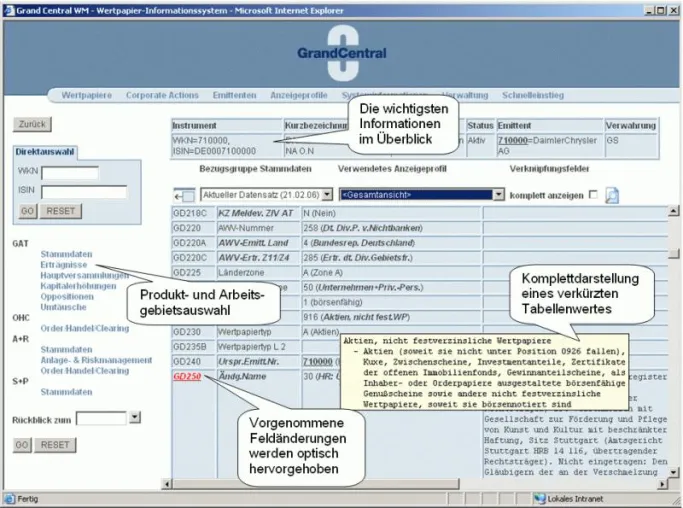Click the Lokales Intranet zone icon
Viewport: 683px width, 508px height.
540,498
